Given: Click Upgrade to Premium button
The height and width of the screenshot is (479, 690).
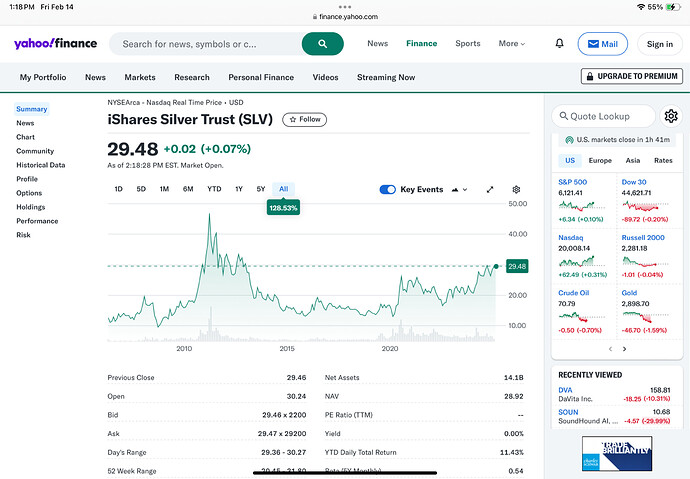Looking at the screenshot, I should [x=632, y=76].
